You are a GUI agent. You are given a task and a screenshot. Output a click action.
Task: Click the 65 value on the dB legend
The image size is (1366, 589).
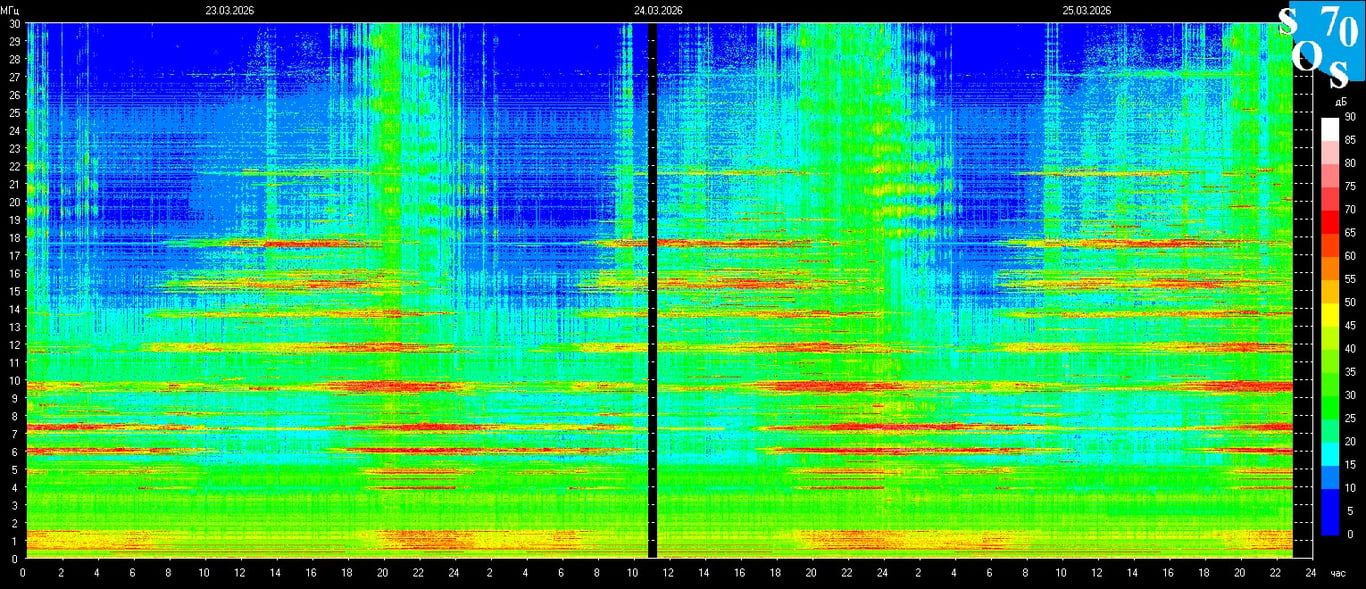1350,233
